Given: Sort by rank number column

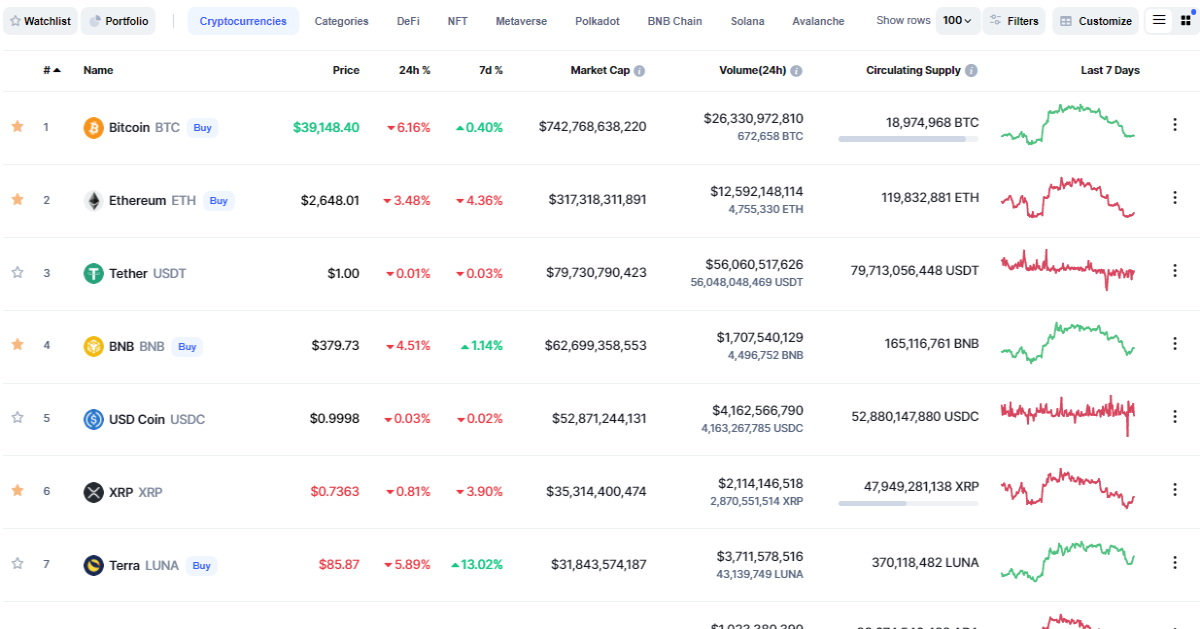Looking at the screenshot, I should [x=51, y=70].
